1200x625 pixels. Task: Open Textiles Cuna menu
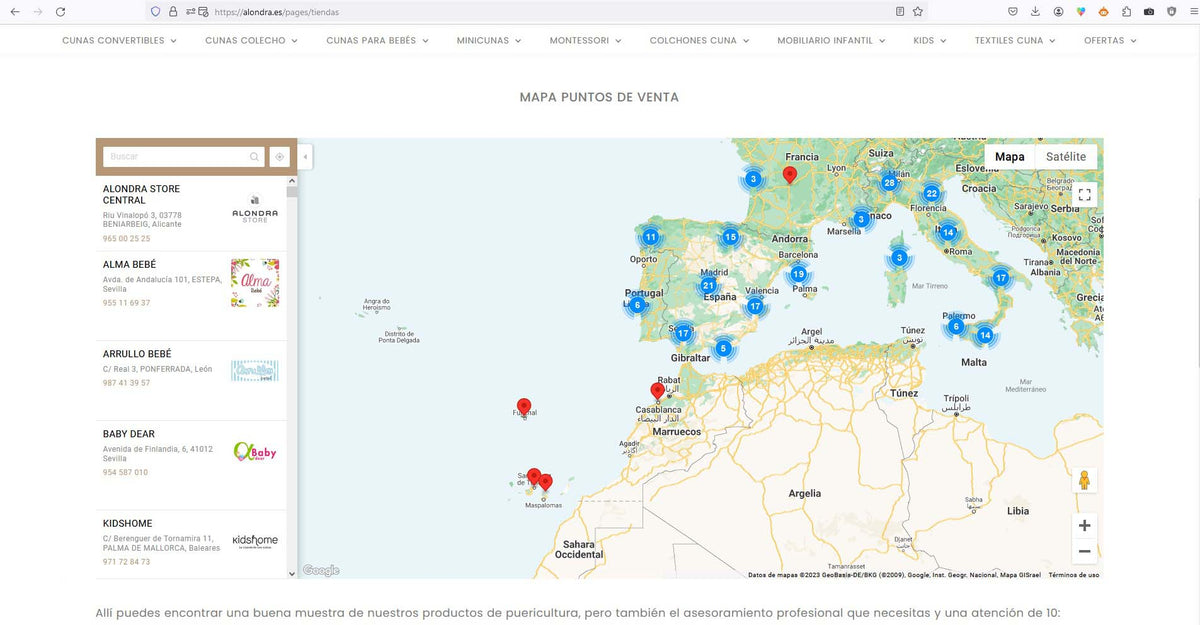tap(1015, 41)
